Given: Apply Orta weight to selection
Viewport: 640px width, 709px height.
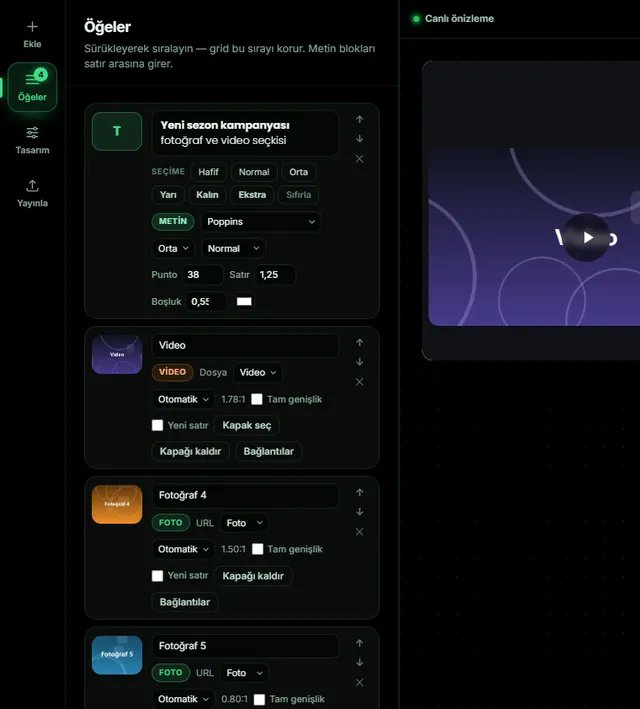Looking at the screenshot, I should [299, 172].
